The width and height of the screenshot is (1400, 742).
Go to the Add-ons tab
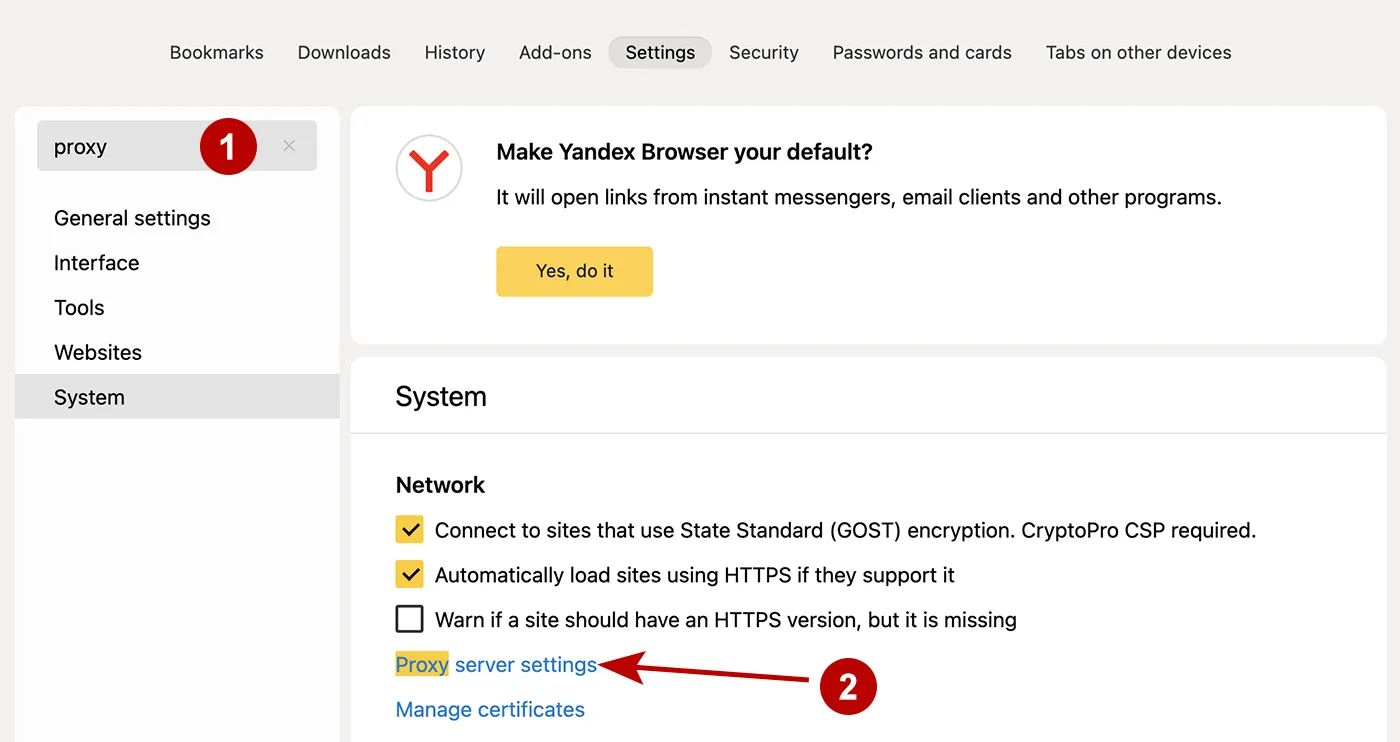[555, 52]
